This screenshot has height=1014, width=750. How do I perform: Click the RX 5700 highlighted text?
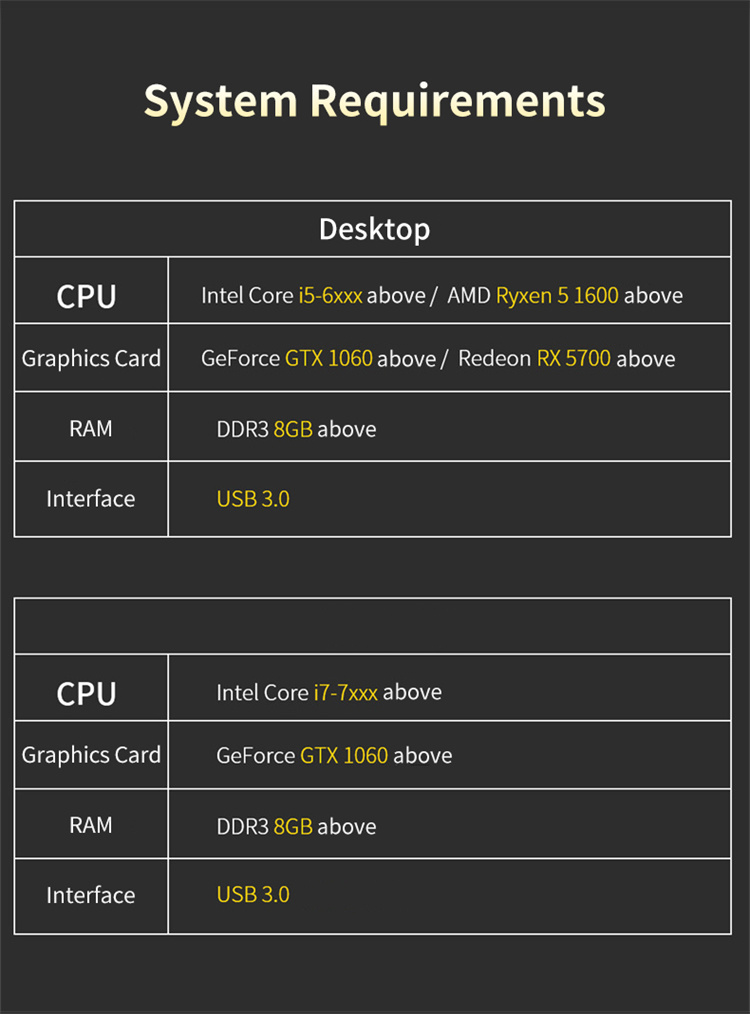tap(573, 358)
